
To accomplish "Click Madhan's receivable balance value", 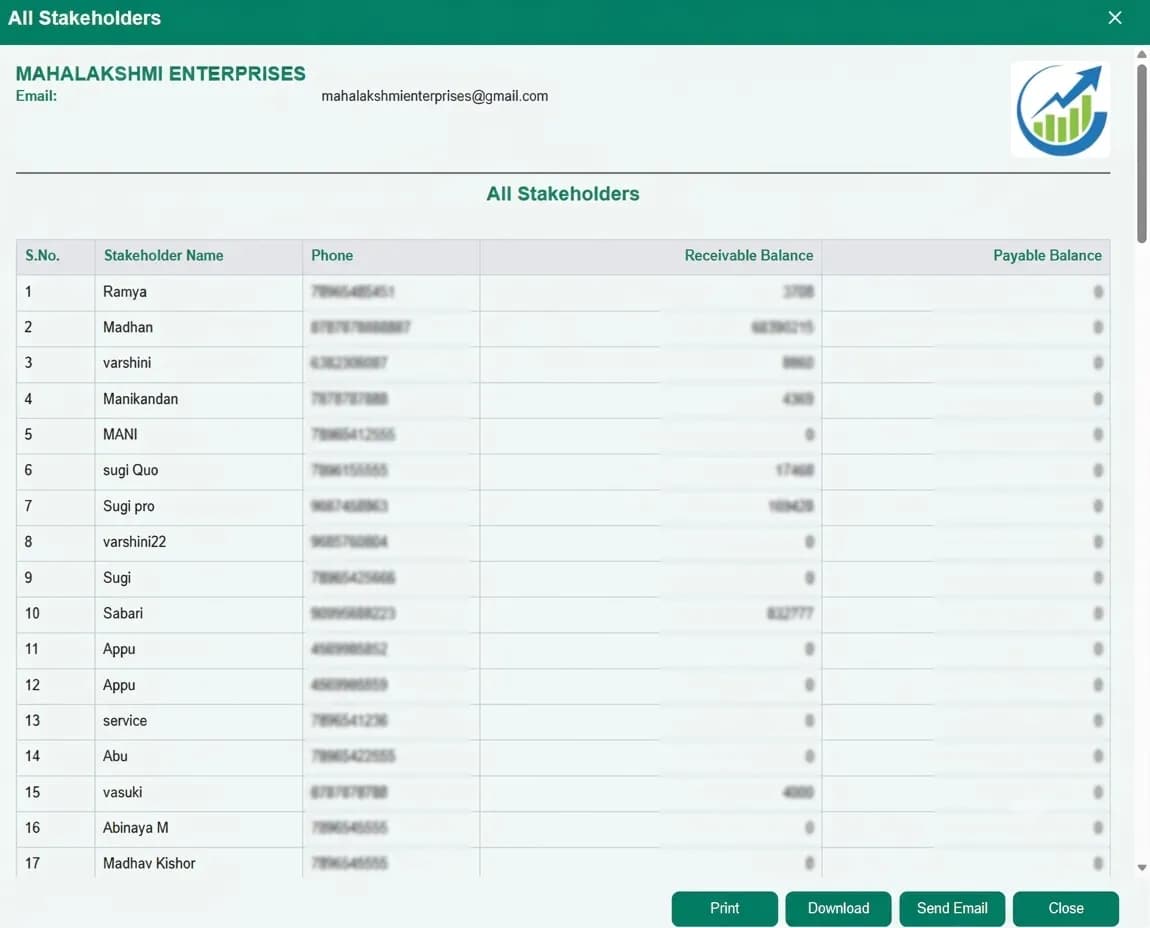I will 782,327.
